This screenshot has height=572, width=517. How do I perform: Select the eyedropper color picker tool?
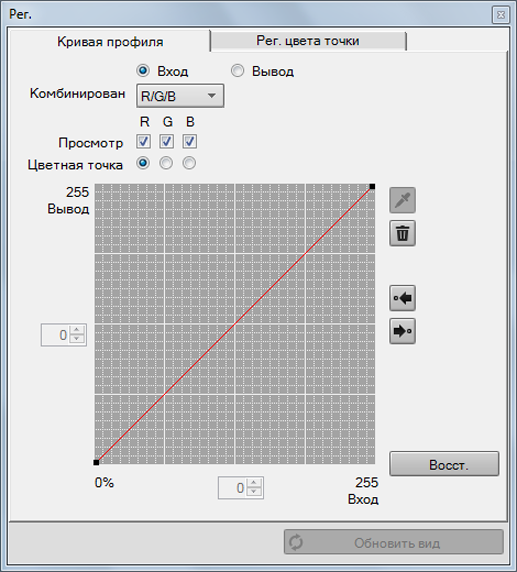(x=402, y=200)
